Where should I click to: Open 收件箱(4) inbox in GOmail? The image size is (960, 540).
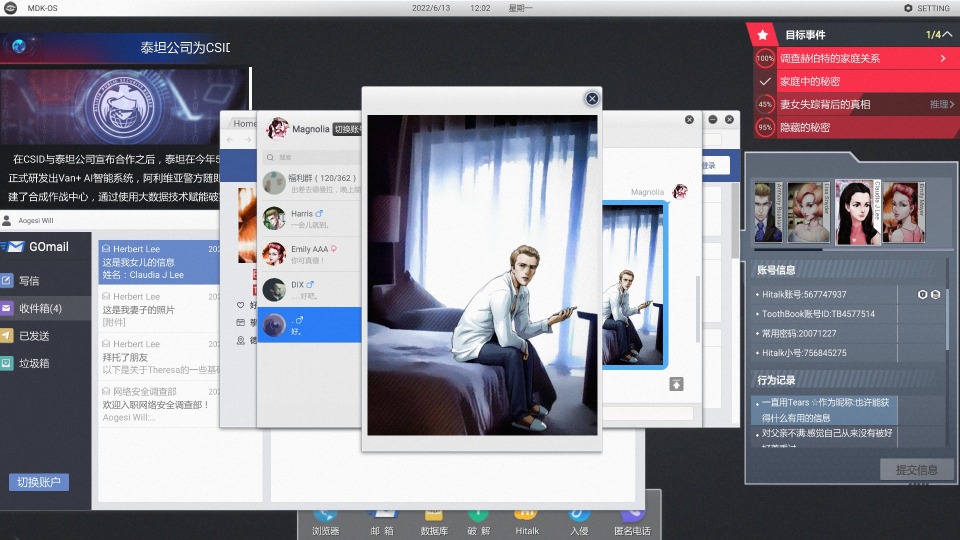click(x=45, y=309)
